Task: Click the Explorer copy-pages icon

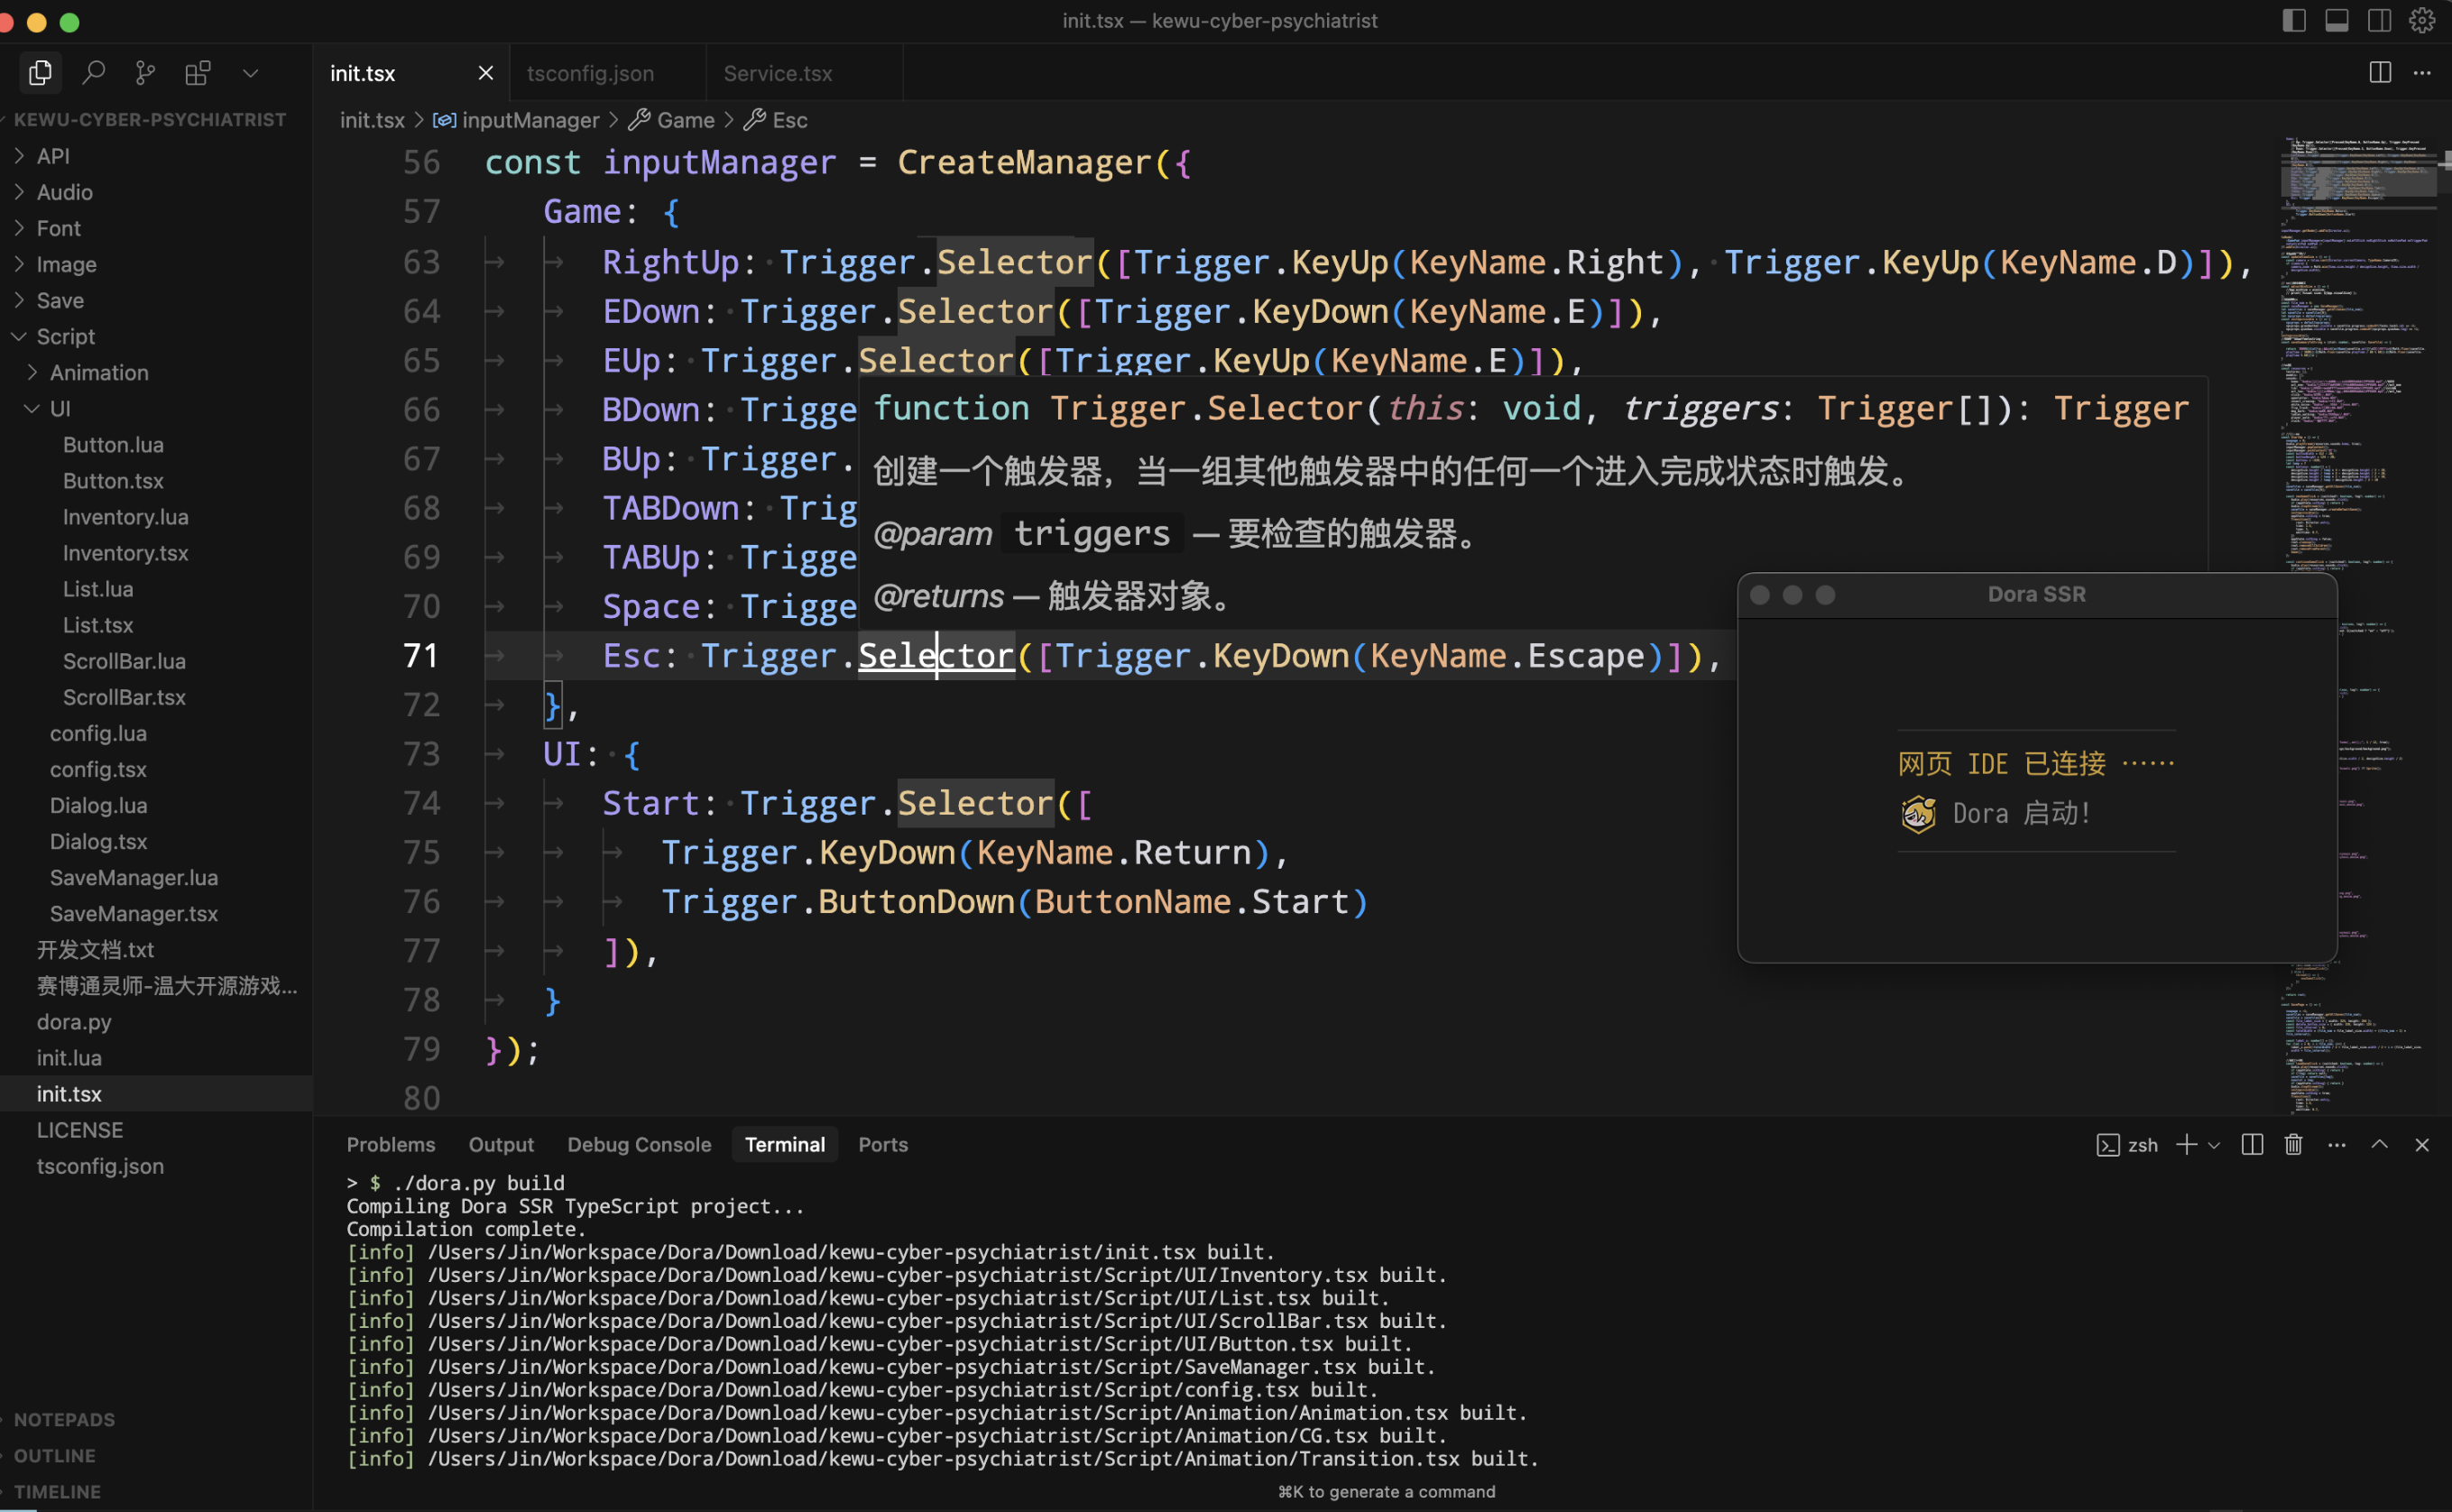Action: 40,72
